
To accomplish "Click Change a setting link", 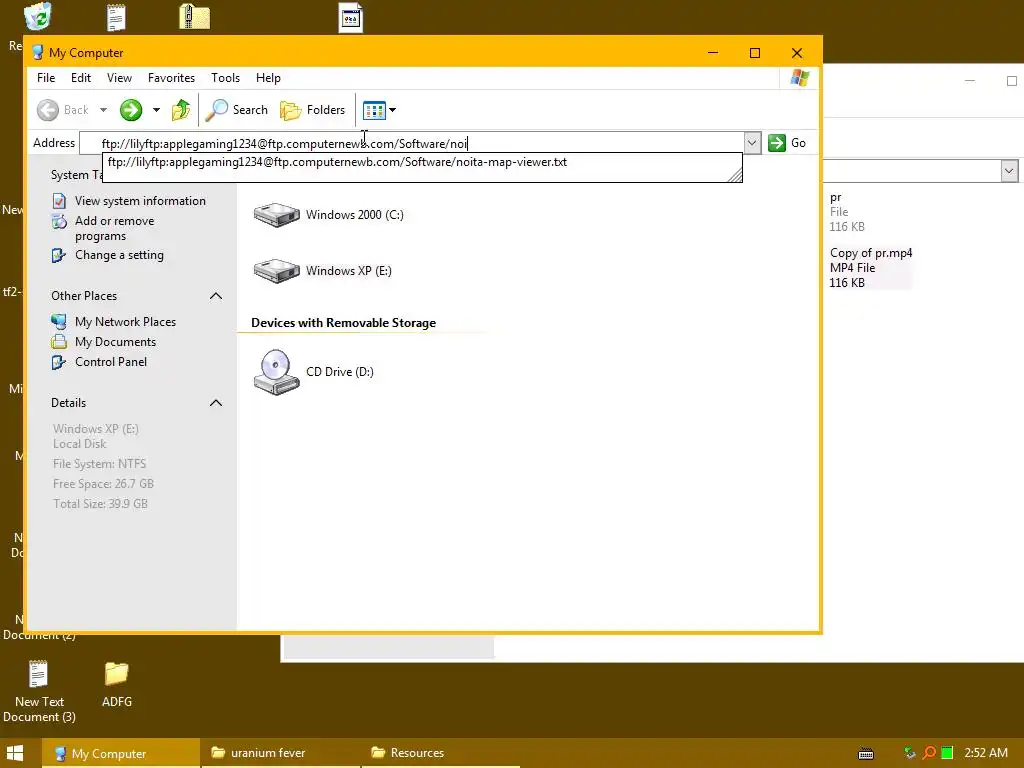I will click(x=120, y=255).
